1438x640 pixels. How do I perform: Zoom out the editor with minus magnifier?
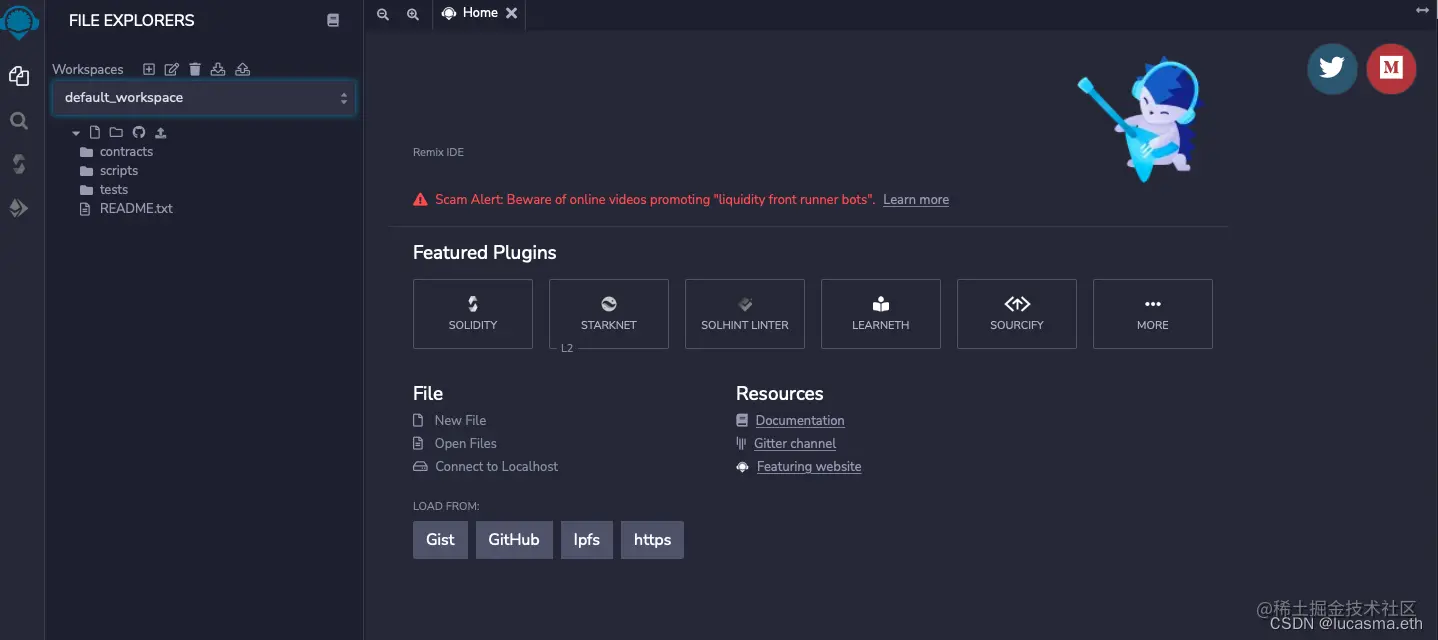click(383, 13)
